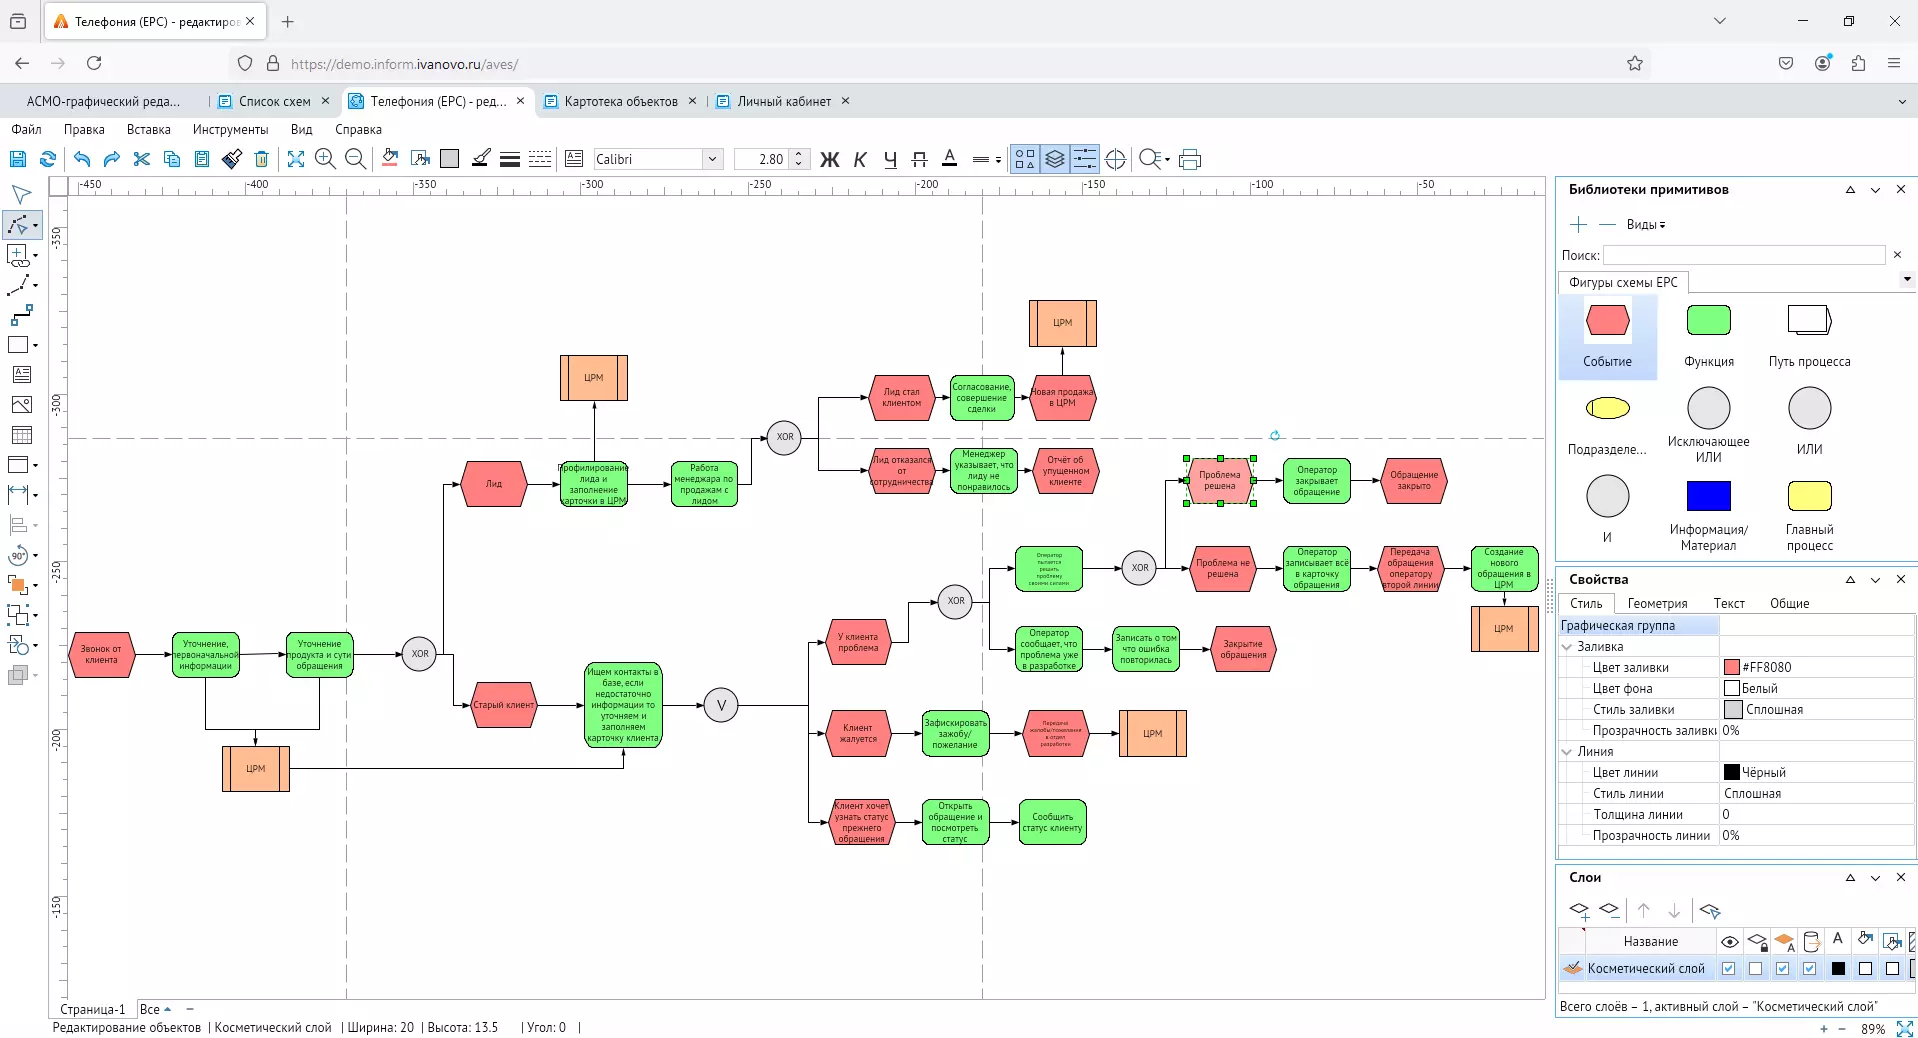This screenshot has height=1038, width=1918.
Task: Open the line style dropdown arrow in toolbar
Action: coord(998,159)
